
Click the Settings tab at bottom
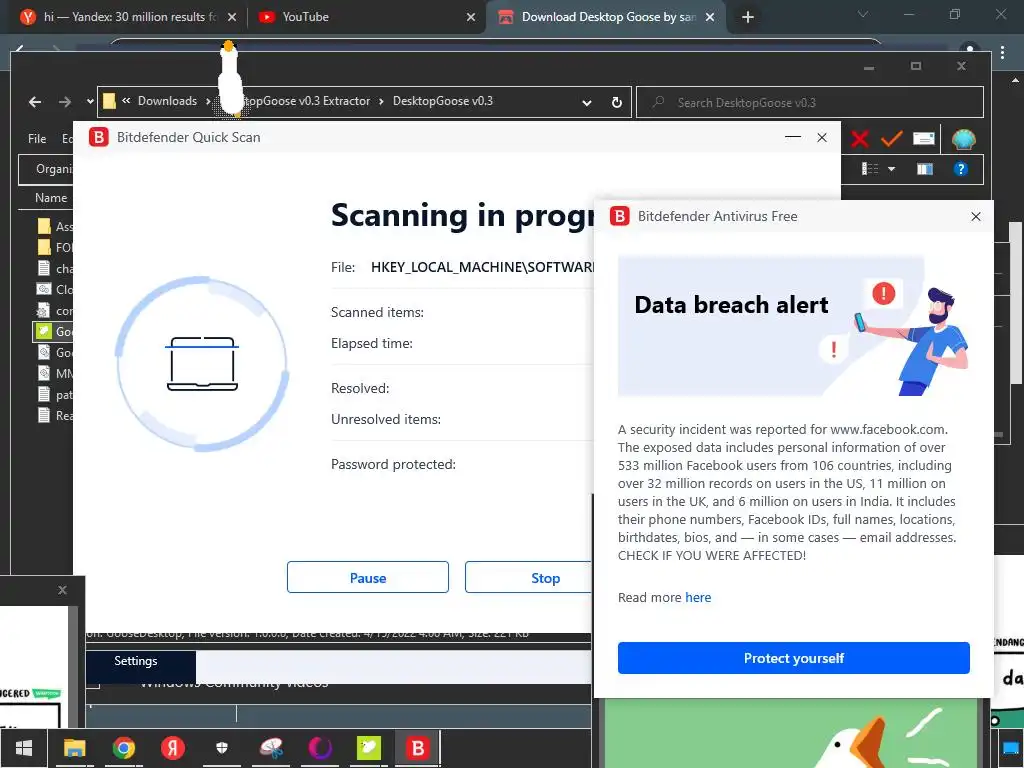click(x=136, y=661)
